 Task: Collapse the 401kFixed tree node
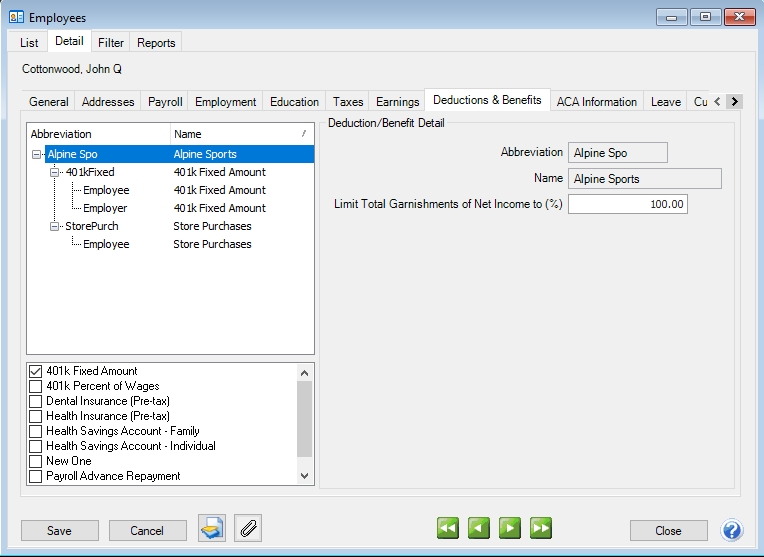[x=55, y=173]
